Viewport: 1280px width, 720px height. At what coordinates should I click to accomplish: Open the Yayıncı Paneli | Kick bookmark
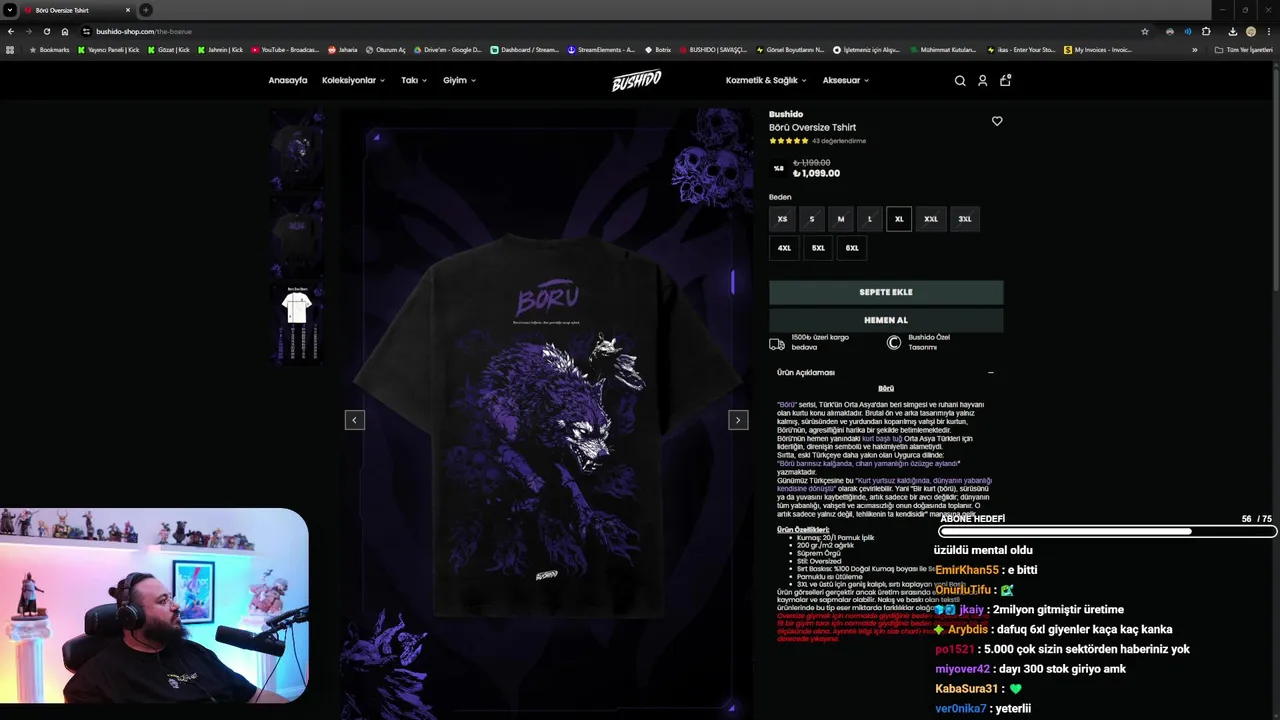tap(109, 50)
